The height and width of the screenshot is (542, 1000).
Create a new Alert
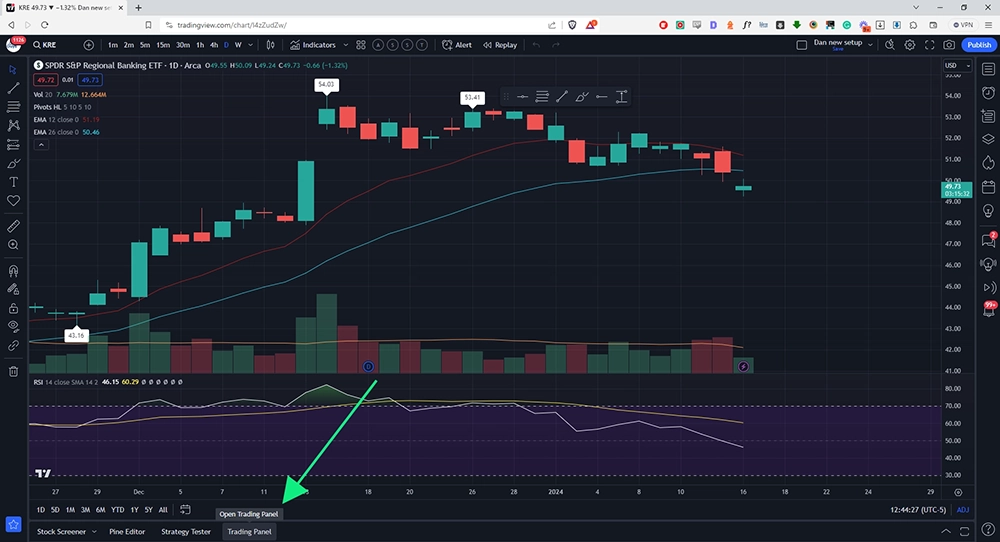click(457, 45)
